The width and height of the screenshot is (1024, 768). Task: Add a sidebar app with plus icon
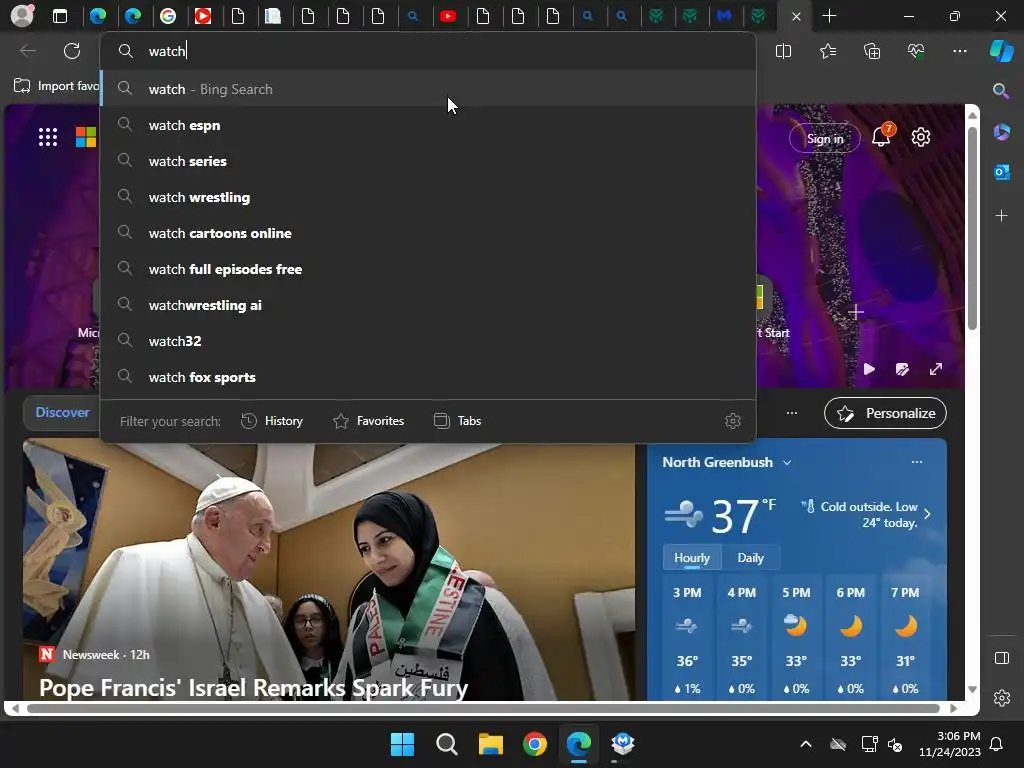1001,216
